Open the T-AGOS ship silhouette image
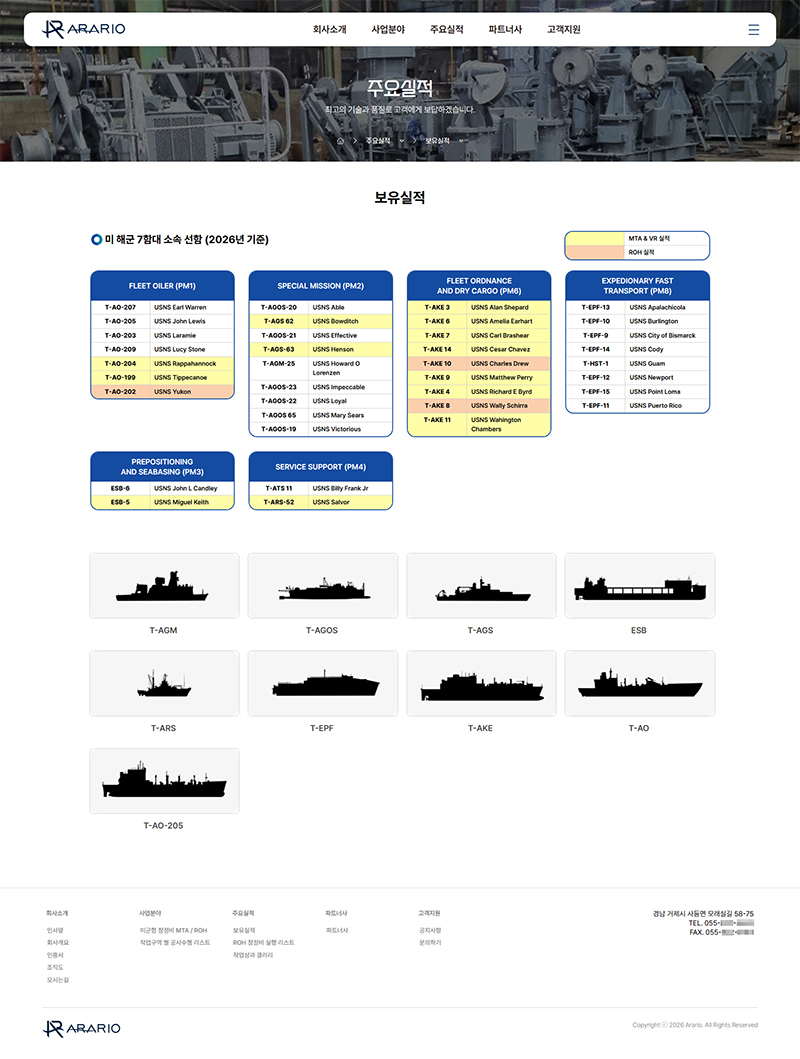The width and height of the screenshot is (800, 1059). coord(322,586)
